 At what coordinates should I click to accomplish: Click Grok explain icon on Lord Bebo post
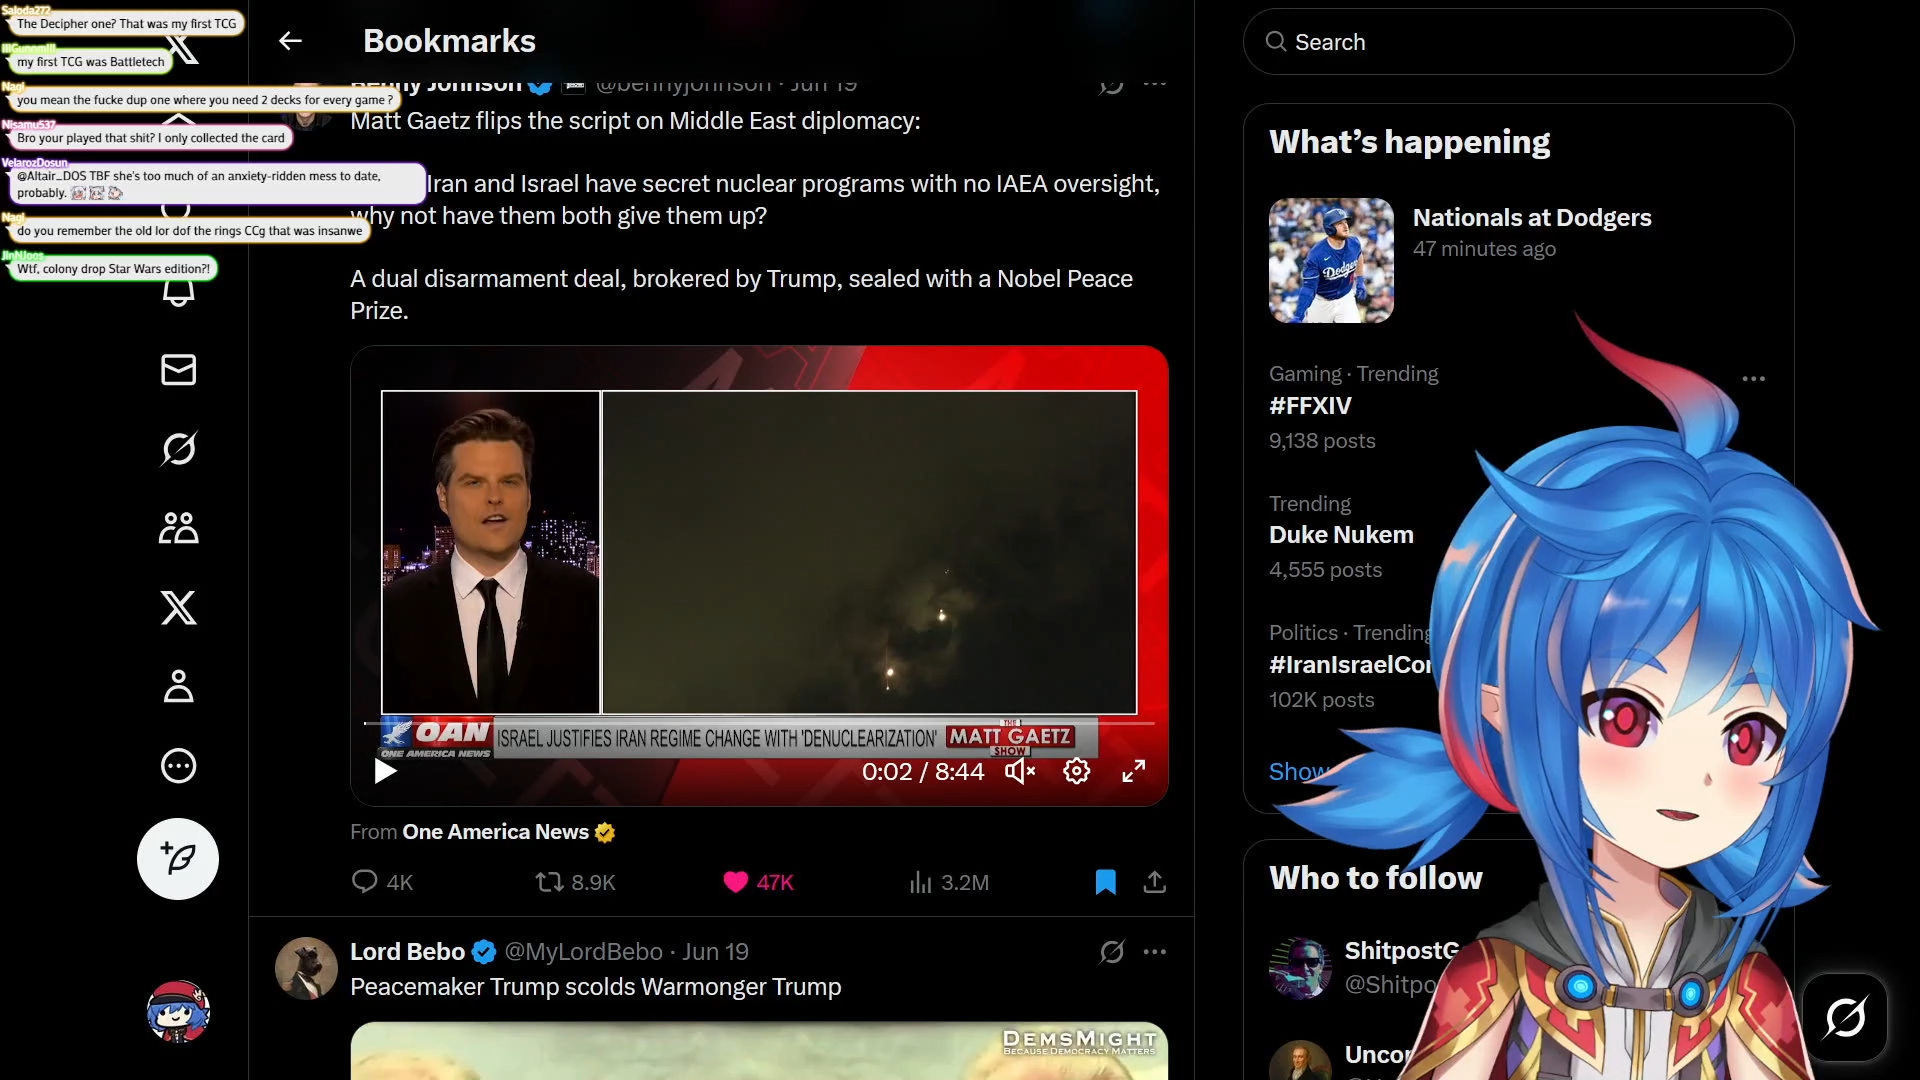point(1111,952)
